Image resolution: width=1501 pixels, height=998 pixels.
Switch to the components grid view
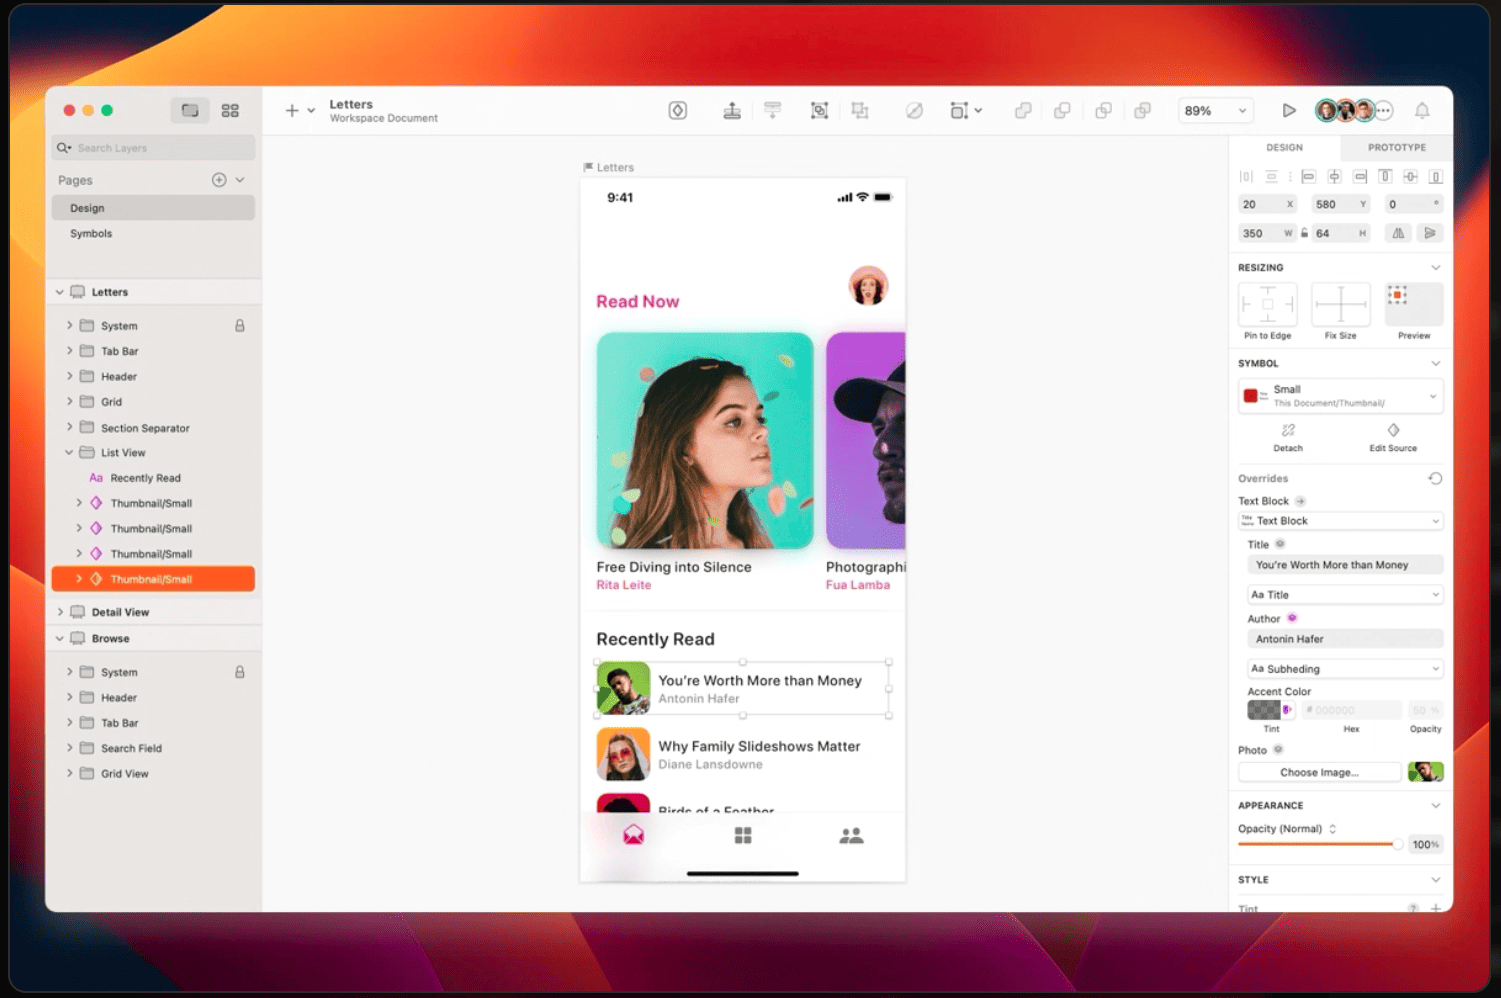(x=230, y=111)
